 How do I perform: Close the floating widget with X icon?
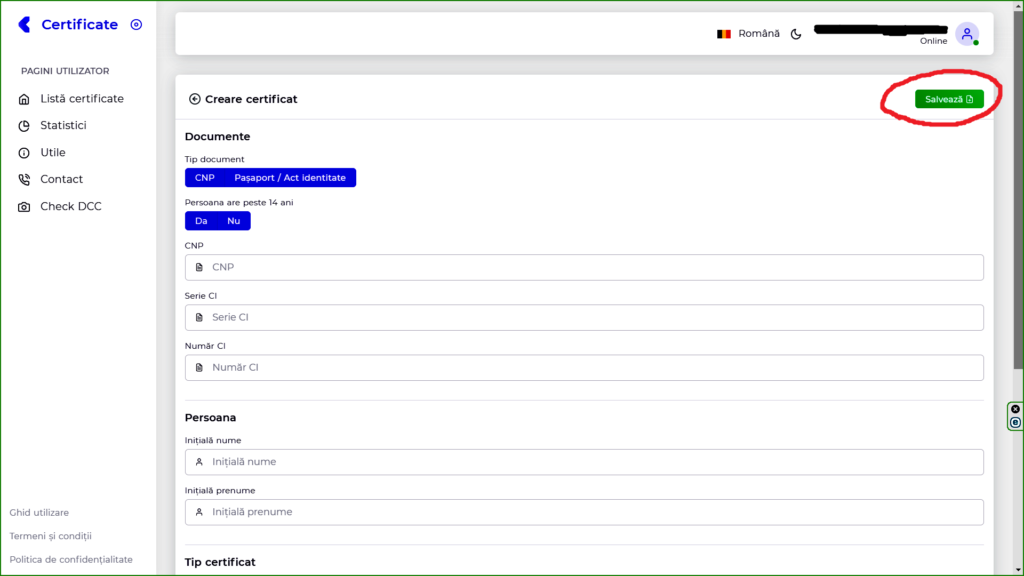pos(1015,409)
